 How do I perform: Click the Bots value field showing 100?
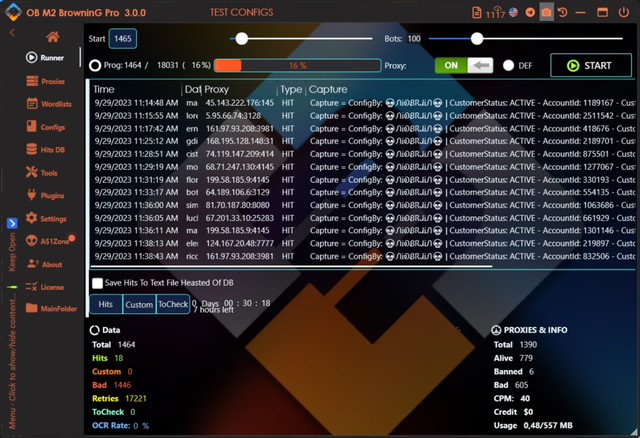click(x=414, y=39)
